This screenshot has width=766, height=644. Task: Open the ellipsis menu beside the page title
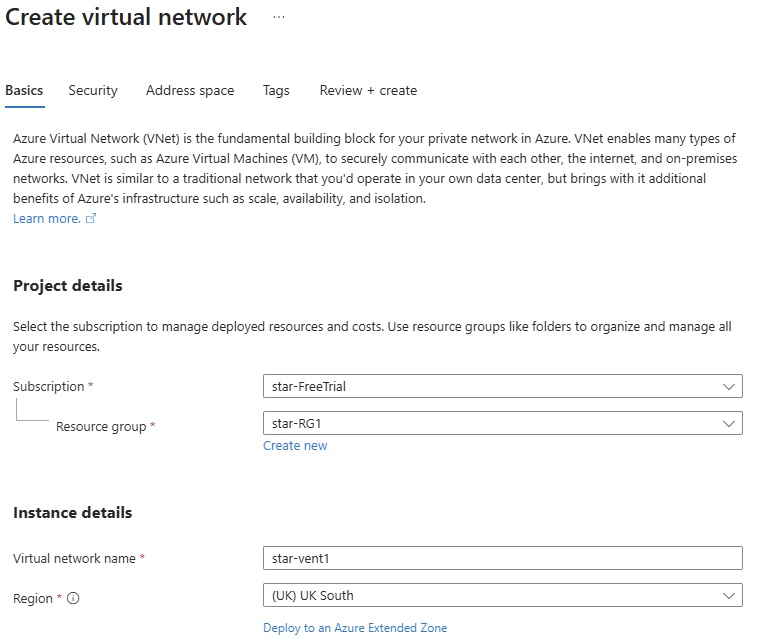(x=279, y=17)
